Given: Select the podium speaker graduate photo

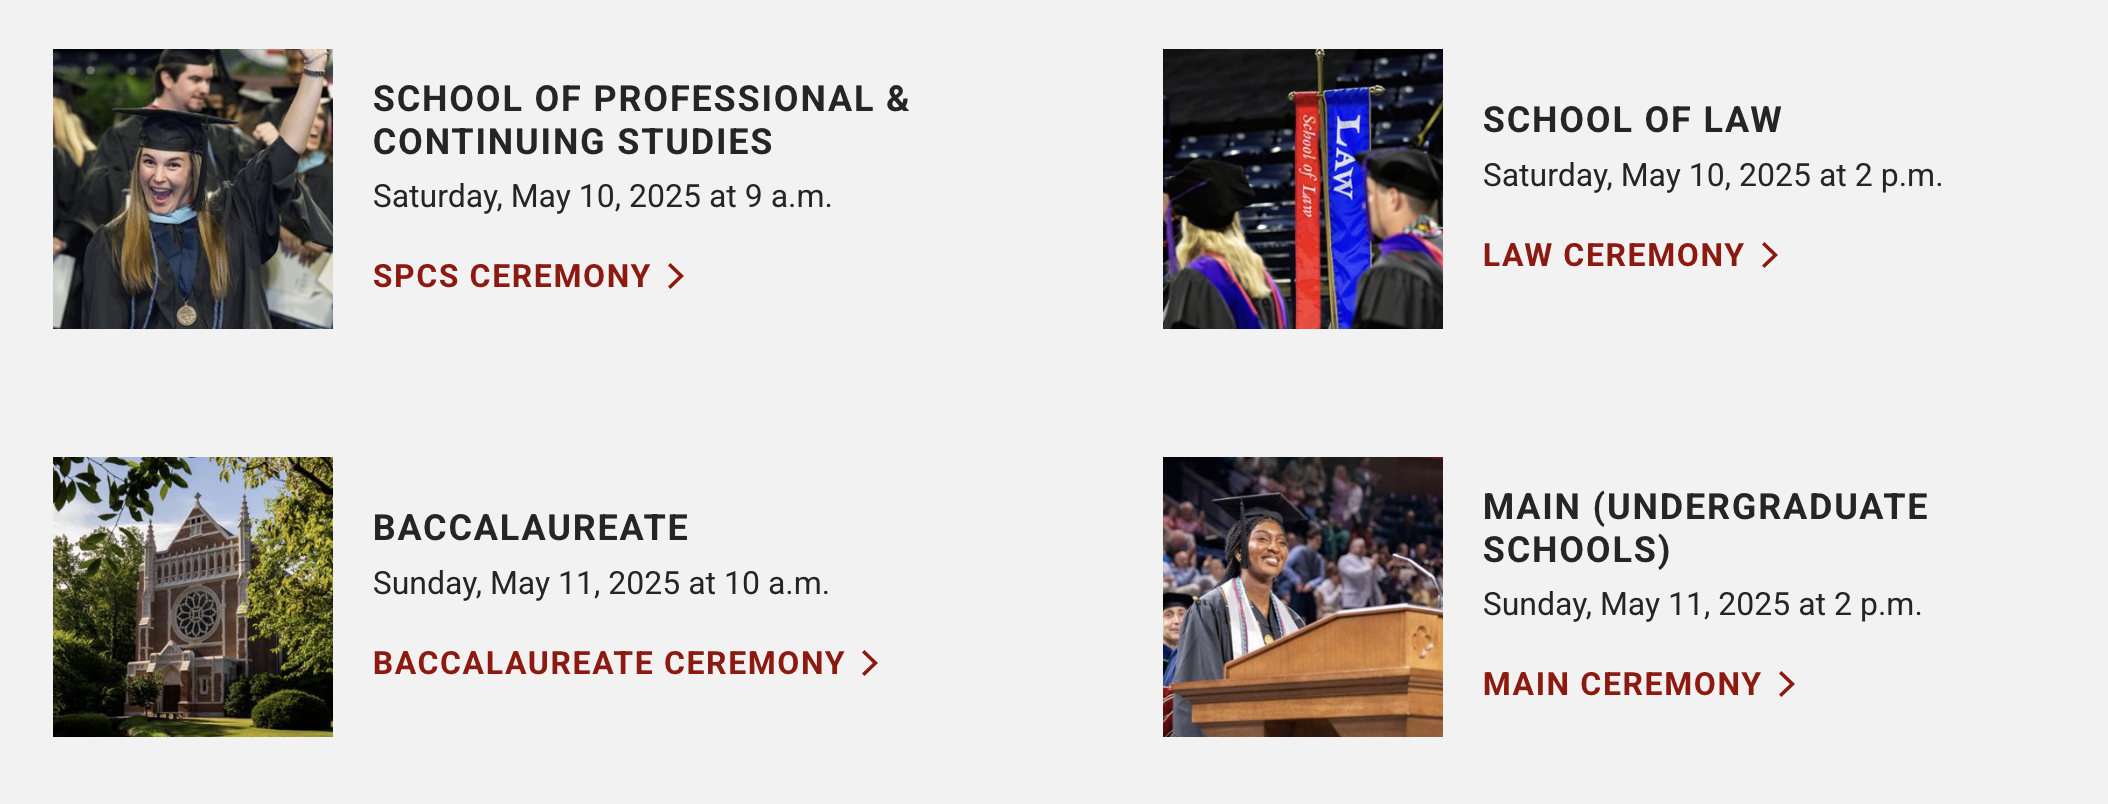Looking at the screenshot, I should pos(1302,597).
